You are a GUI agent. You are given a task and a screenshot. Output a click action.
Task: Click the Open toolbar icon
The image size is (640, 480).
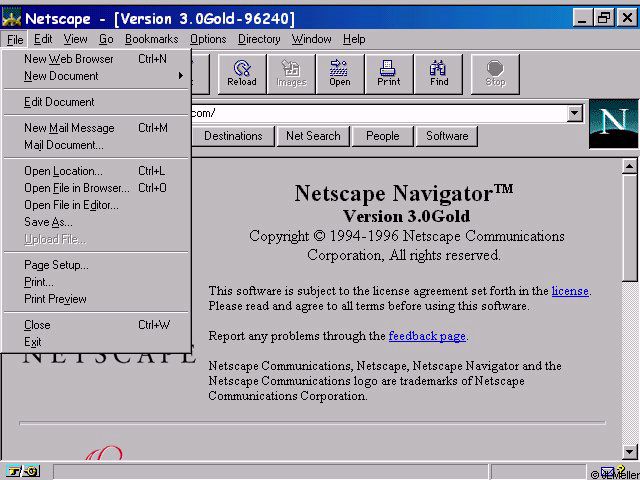[340, 74]
